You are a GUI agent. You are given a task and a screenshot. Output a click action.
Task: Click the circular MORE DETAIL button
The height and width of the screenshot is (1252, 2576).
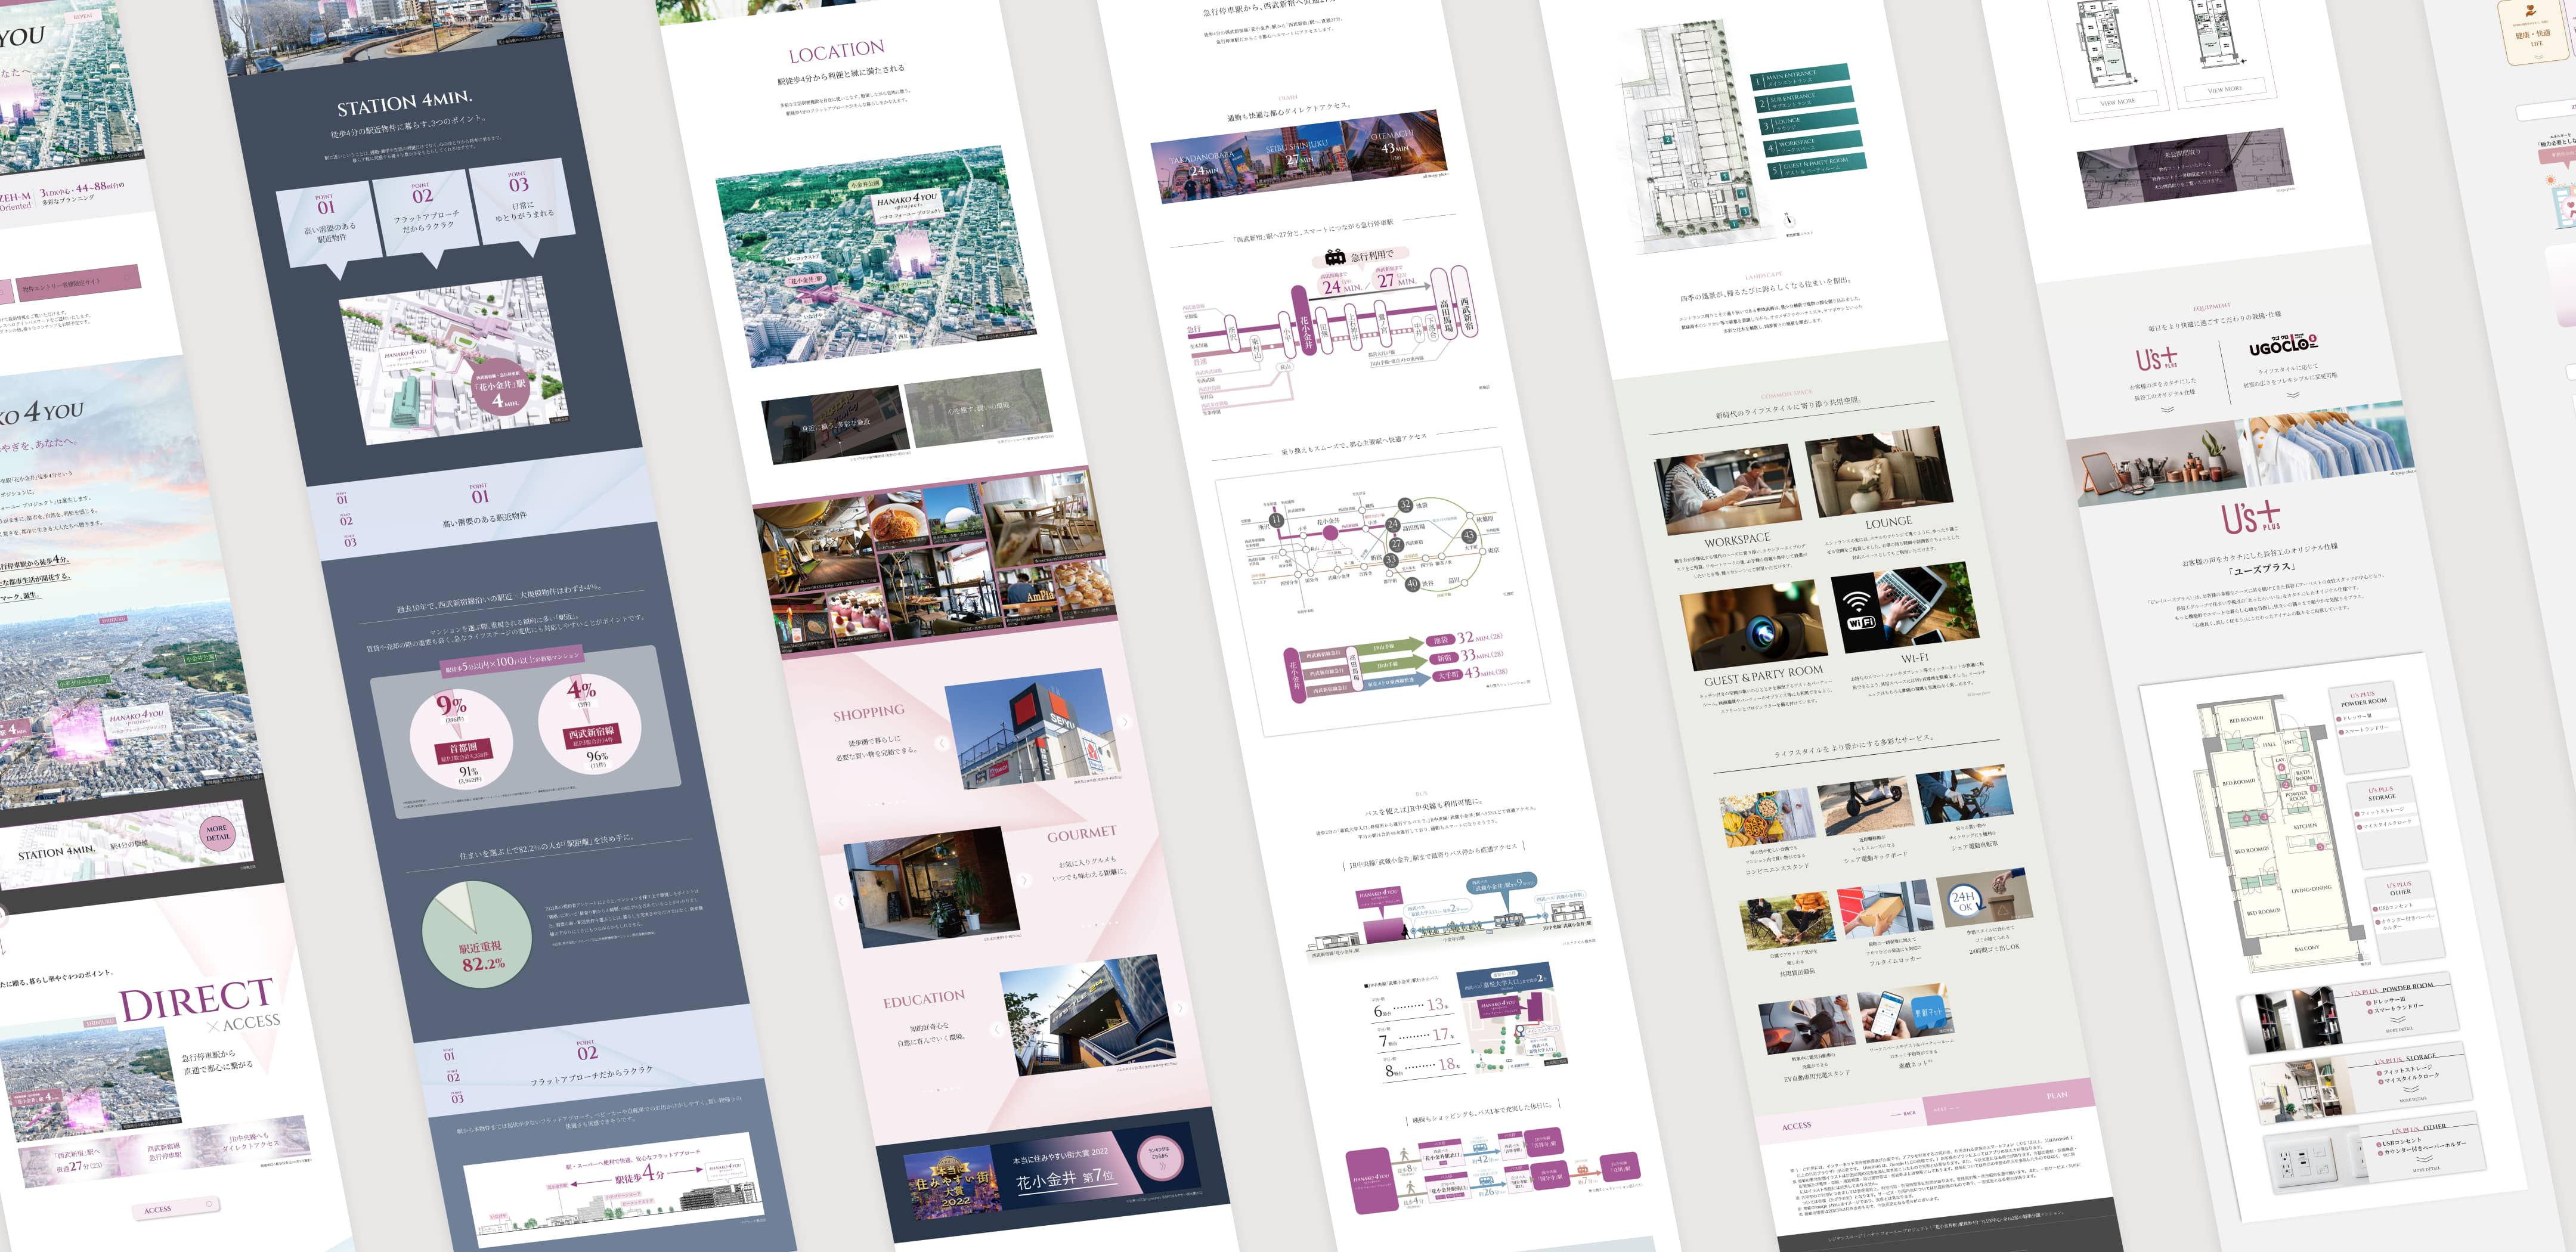click(217, 833)
